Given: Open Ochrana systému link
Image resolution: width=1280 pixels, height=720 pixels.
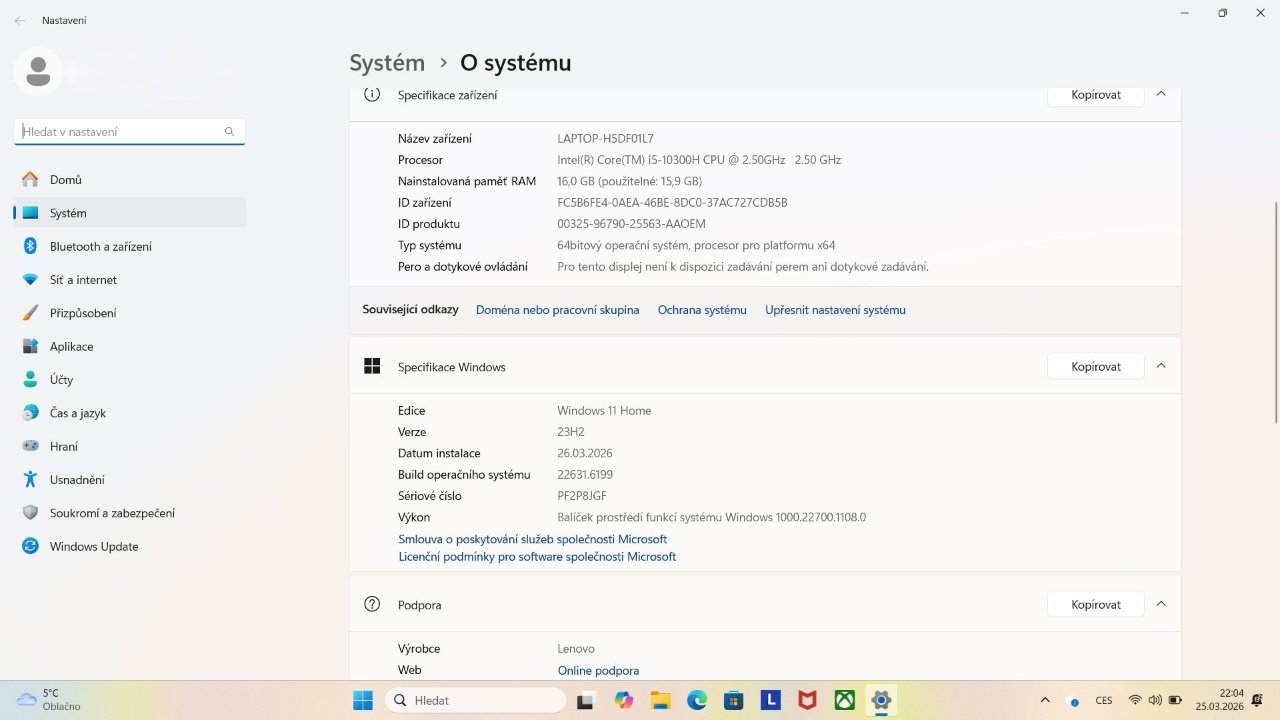Looking at the screenshot, I should (x=702, y=310).
